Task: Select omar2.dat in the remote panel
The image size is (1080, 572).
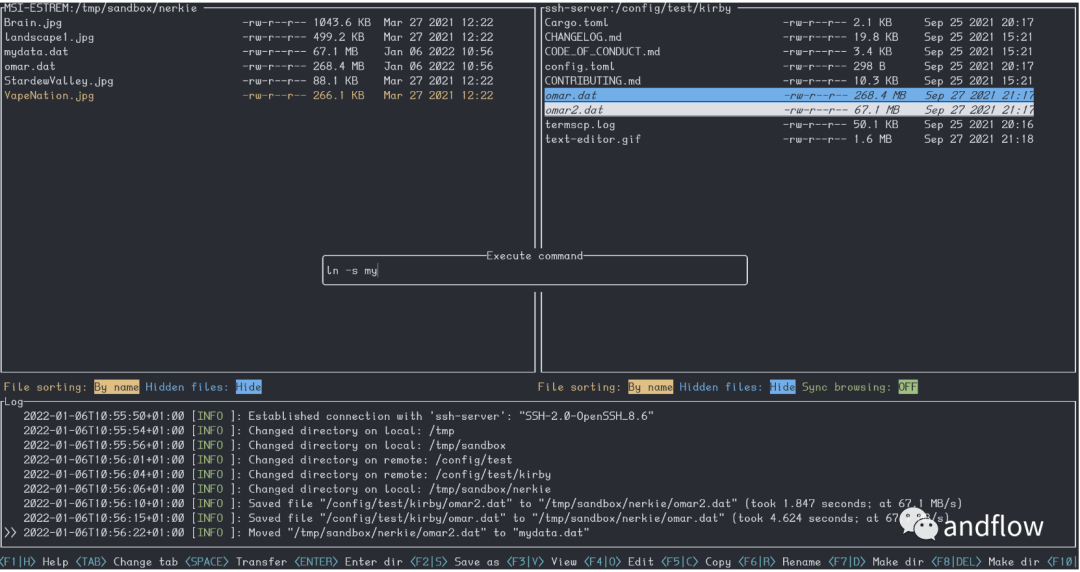Action: click(789, 110)
